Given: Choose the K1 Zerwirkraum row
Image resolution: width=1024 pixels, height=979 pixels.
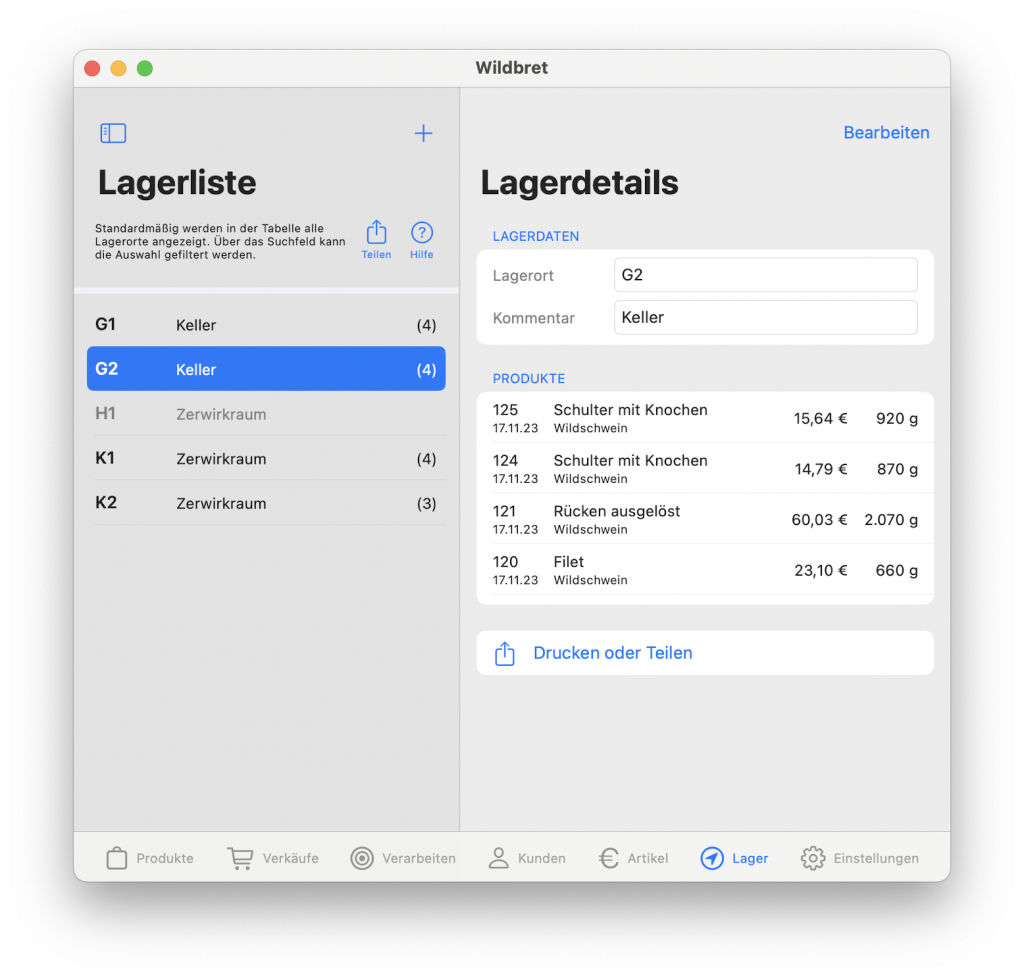Looking at the screenshot, I should pos(266,459).
